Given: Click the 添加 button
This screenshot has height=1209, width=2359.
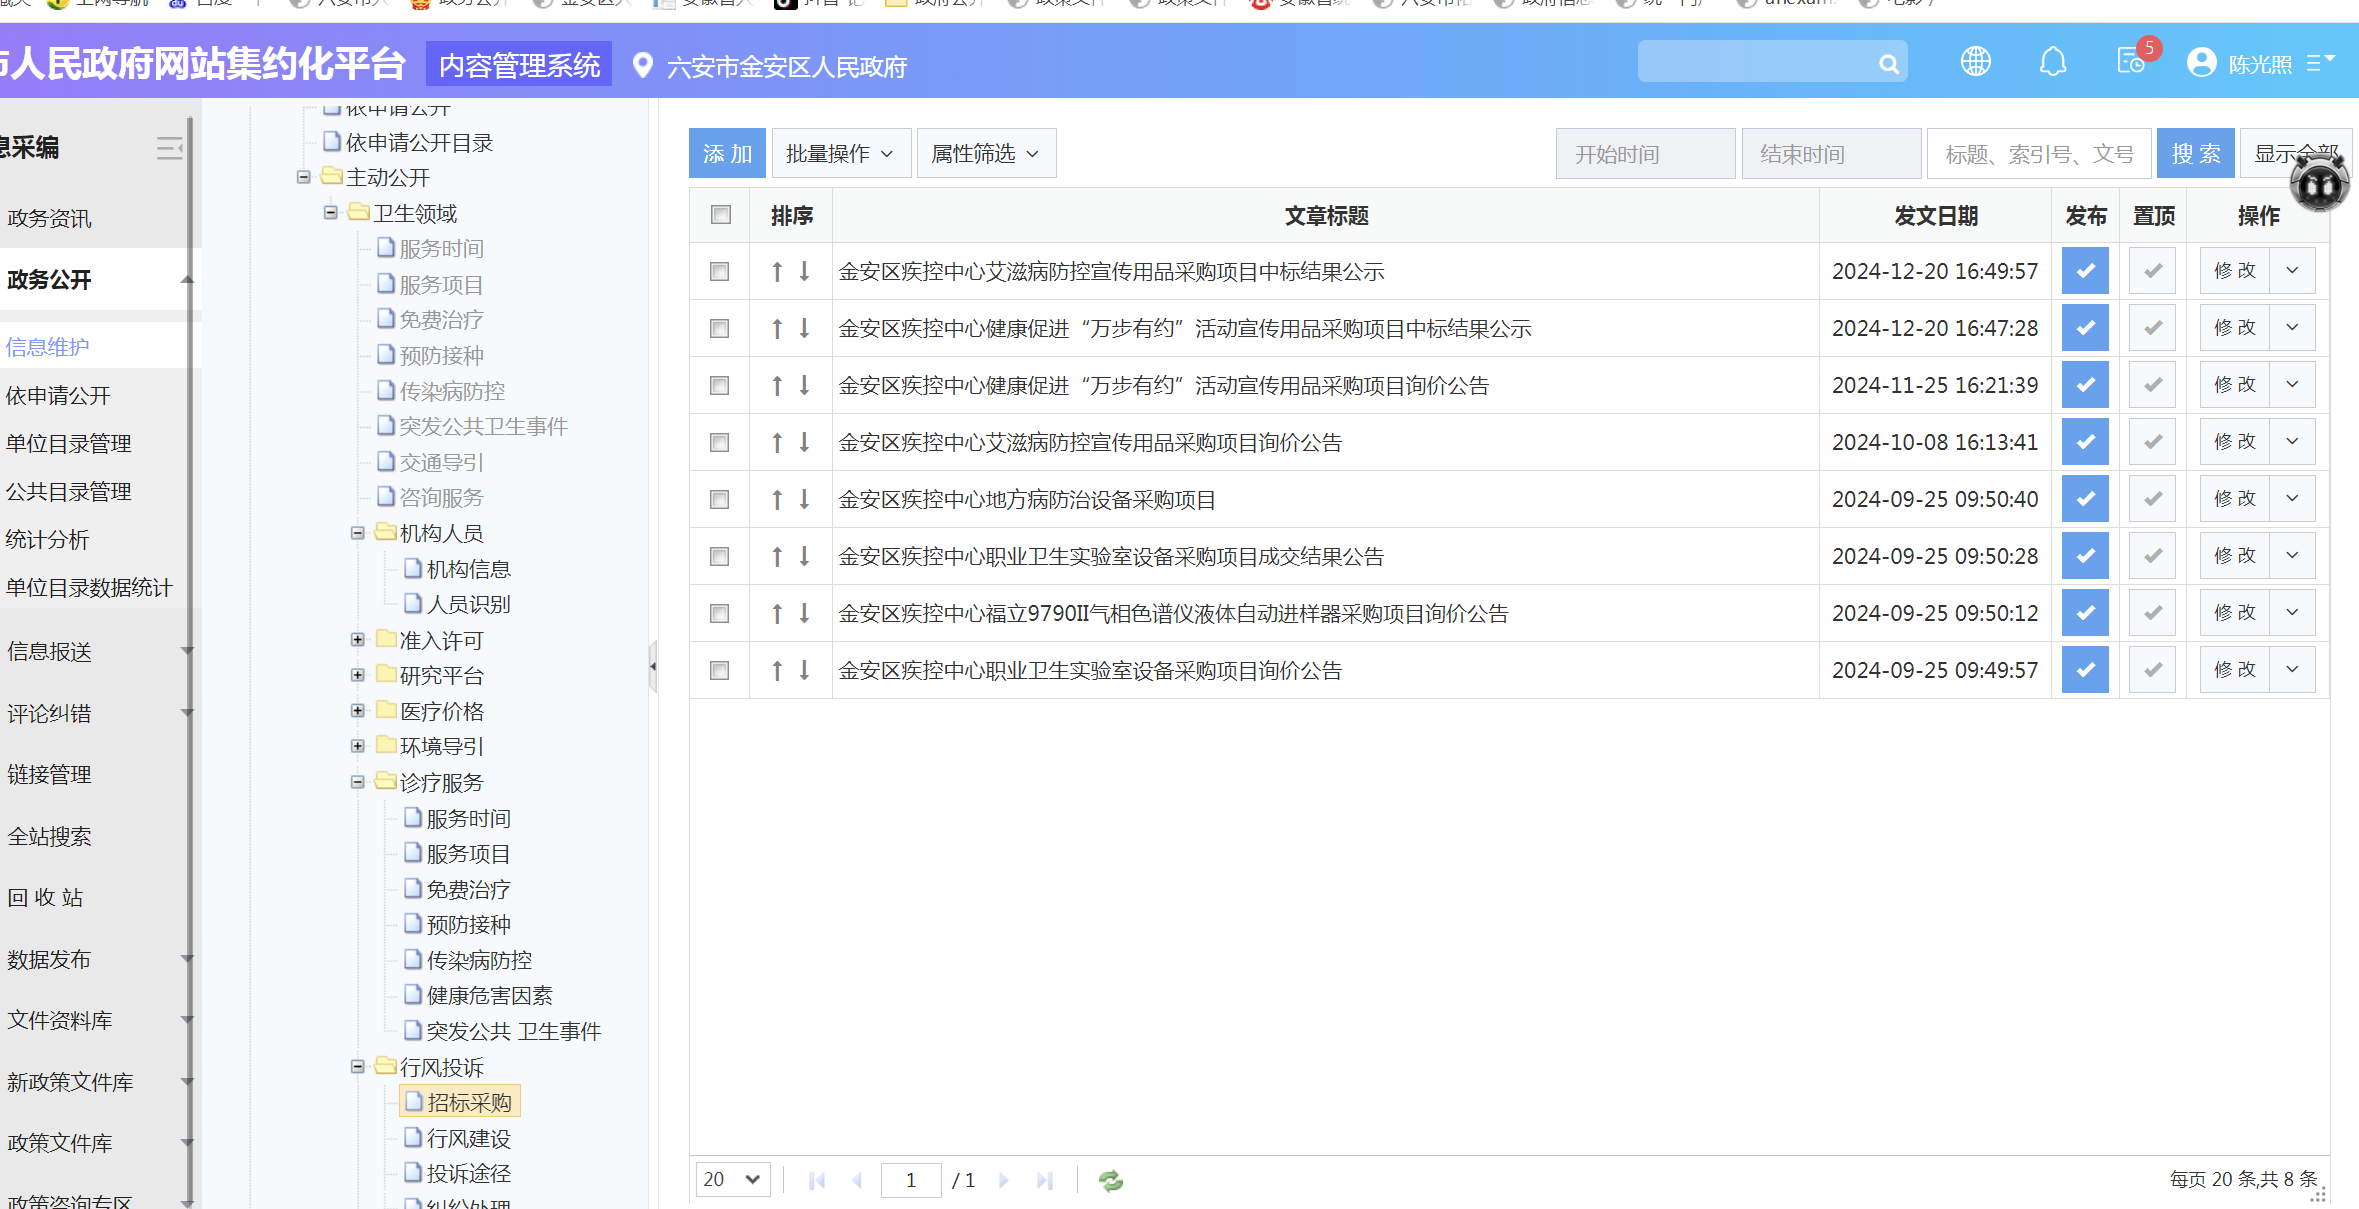Looking at the screenshot, I should pos(727,154).
